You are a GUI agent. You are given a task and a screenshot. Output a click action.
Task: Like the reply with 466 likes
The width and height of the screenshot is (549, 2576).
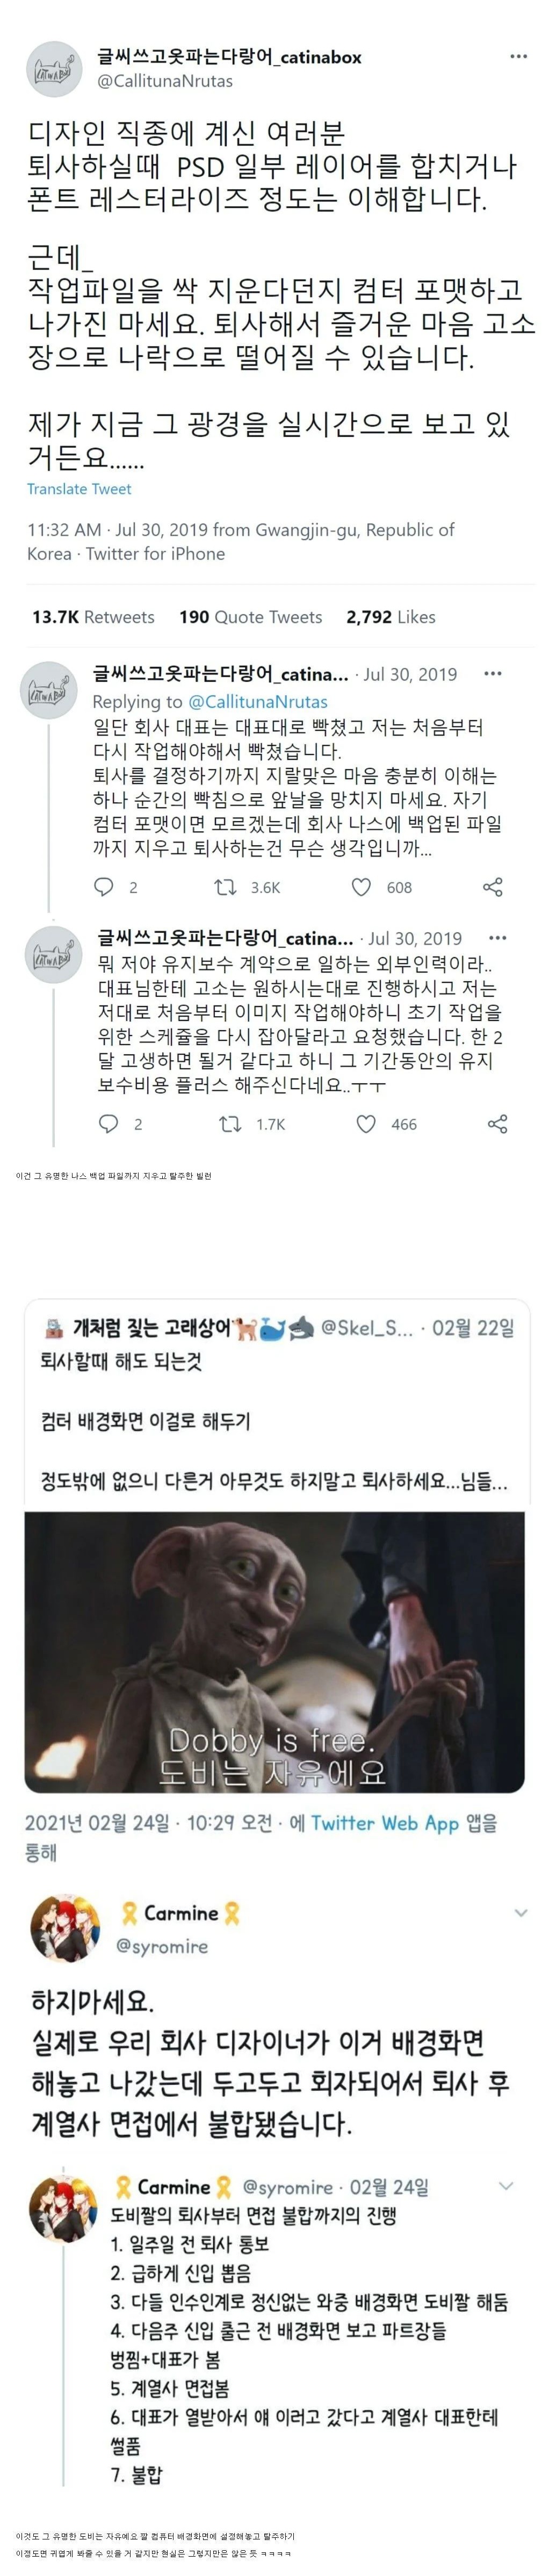coord(366,1123)
